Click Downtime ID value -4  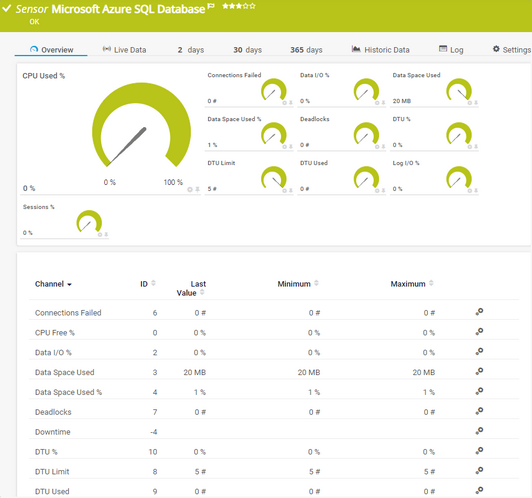click(x=154, y=432)
